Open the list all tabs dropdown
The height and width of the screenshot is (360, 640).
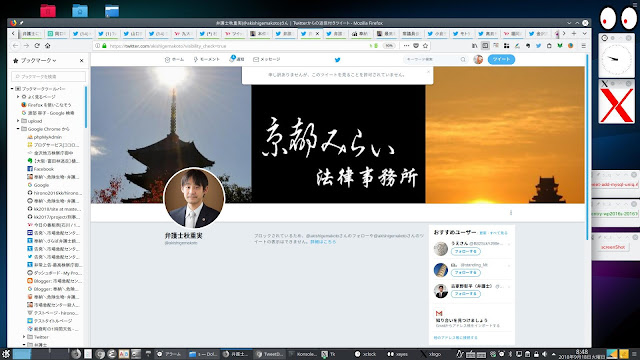click(x=584, y=33)
